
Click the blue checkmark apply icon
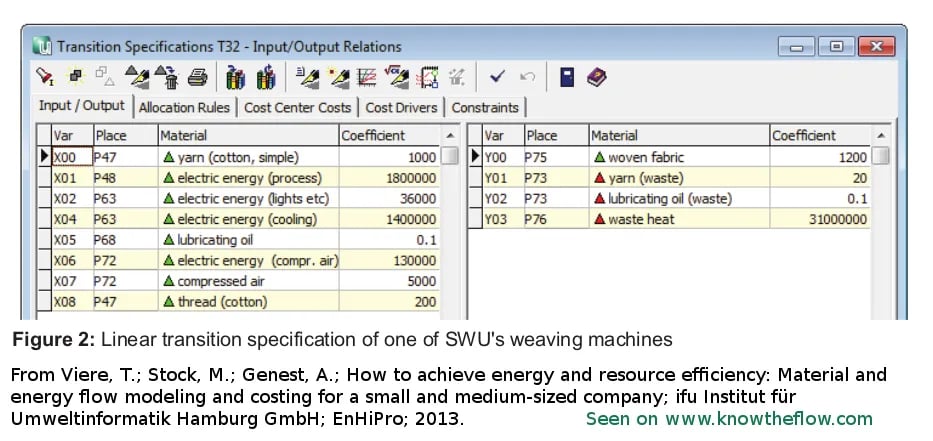(497, 76)
